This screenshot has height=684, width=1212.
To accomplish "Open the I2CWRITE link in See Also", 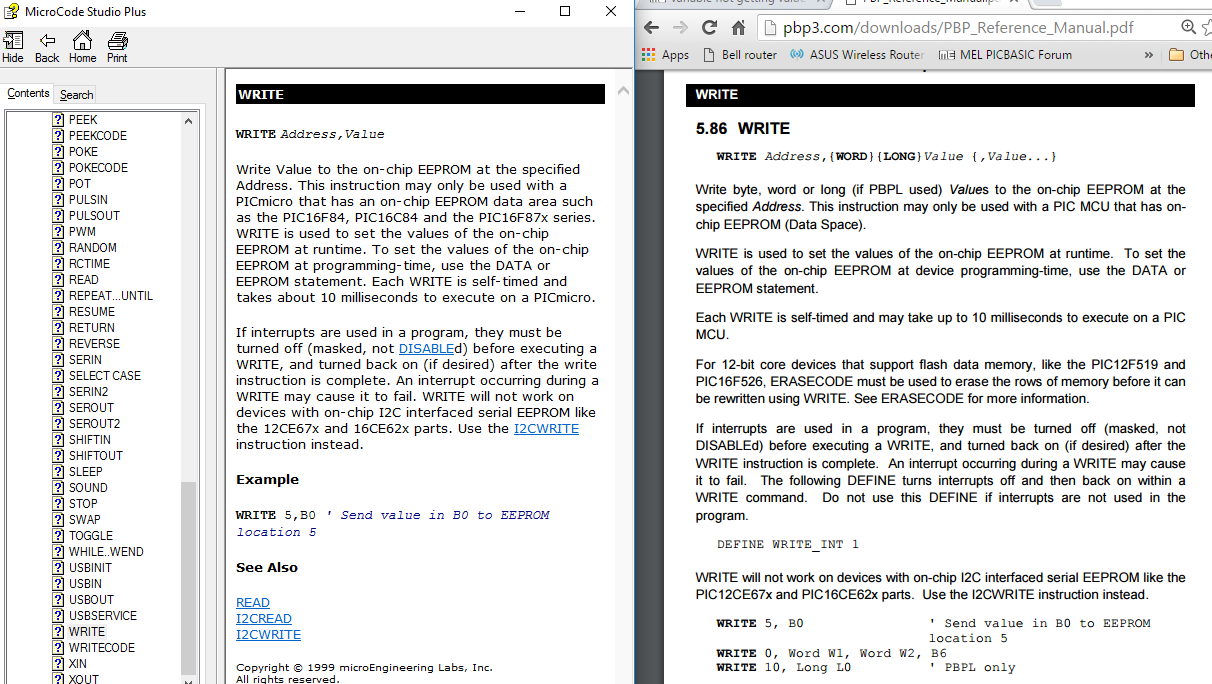I will point(268,635).
